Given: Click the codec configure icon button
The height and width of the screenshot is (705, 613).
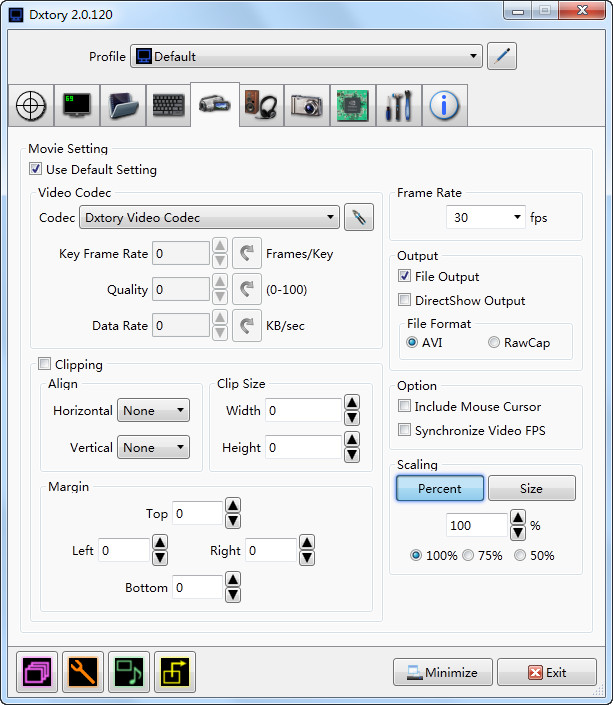Looking at the screenshot, I should pyautogui.click(x=358, y=217).
